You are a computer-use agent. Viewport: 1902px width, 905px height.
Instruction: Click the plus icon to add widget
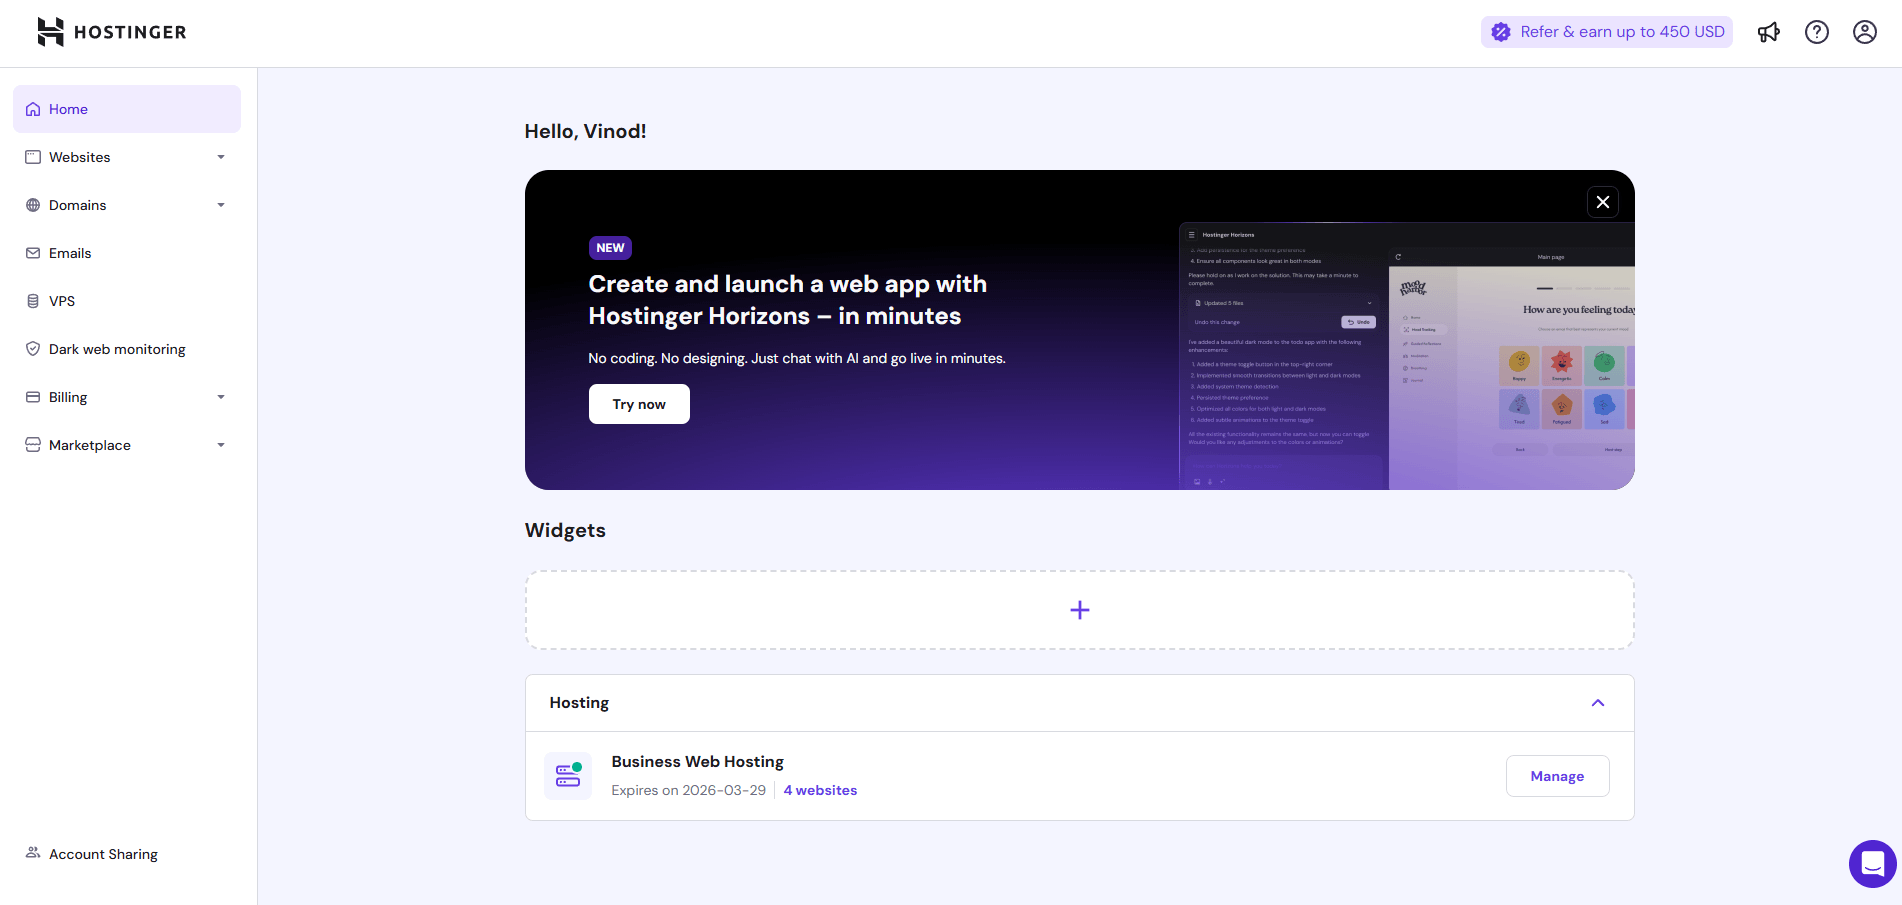click(x=1080, y=610)
